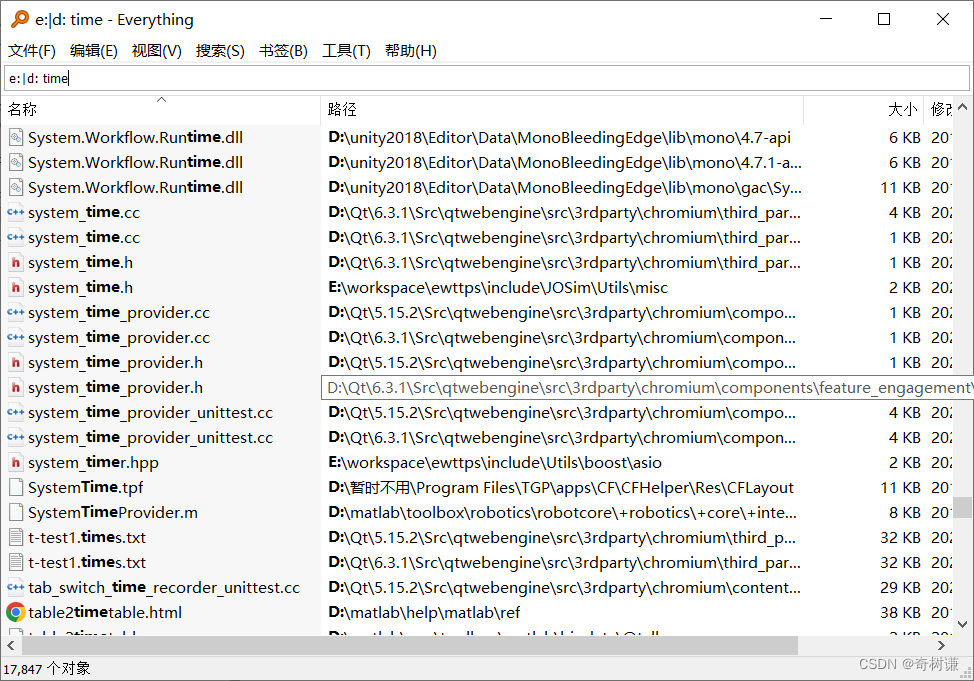Click the C++ icon of system_time_provider_unittest.cc under Qt\6.3.1
974x681 pixels.
click(16, 437)
